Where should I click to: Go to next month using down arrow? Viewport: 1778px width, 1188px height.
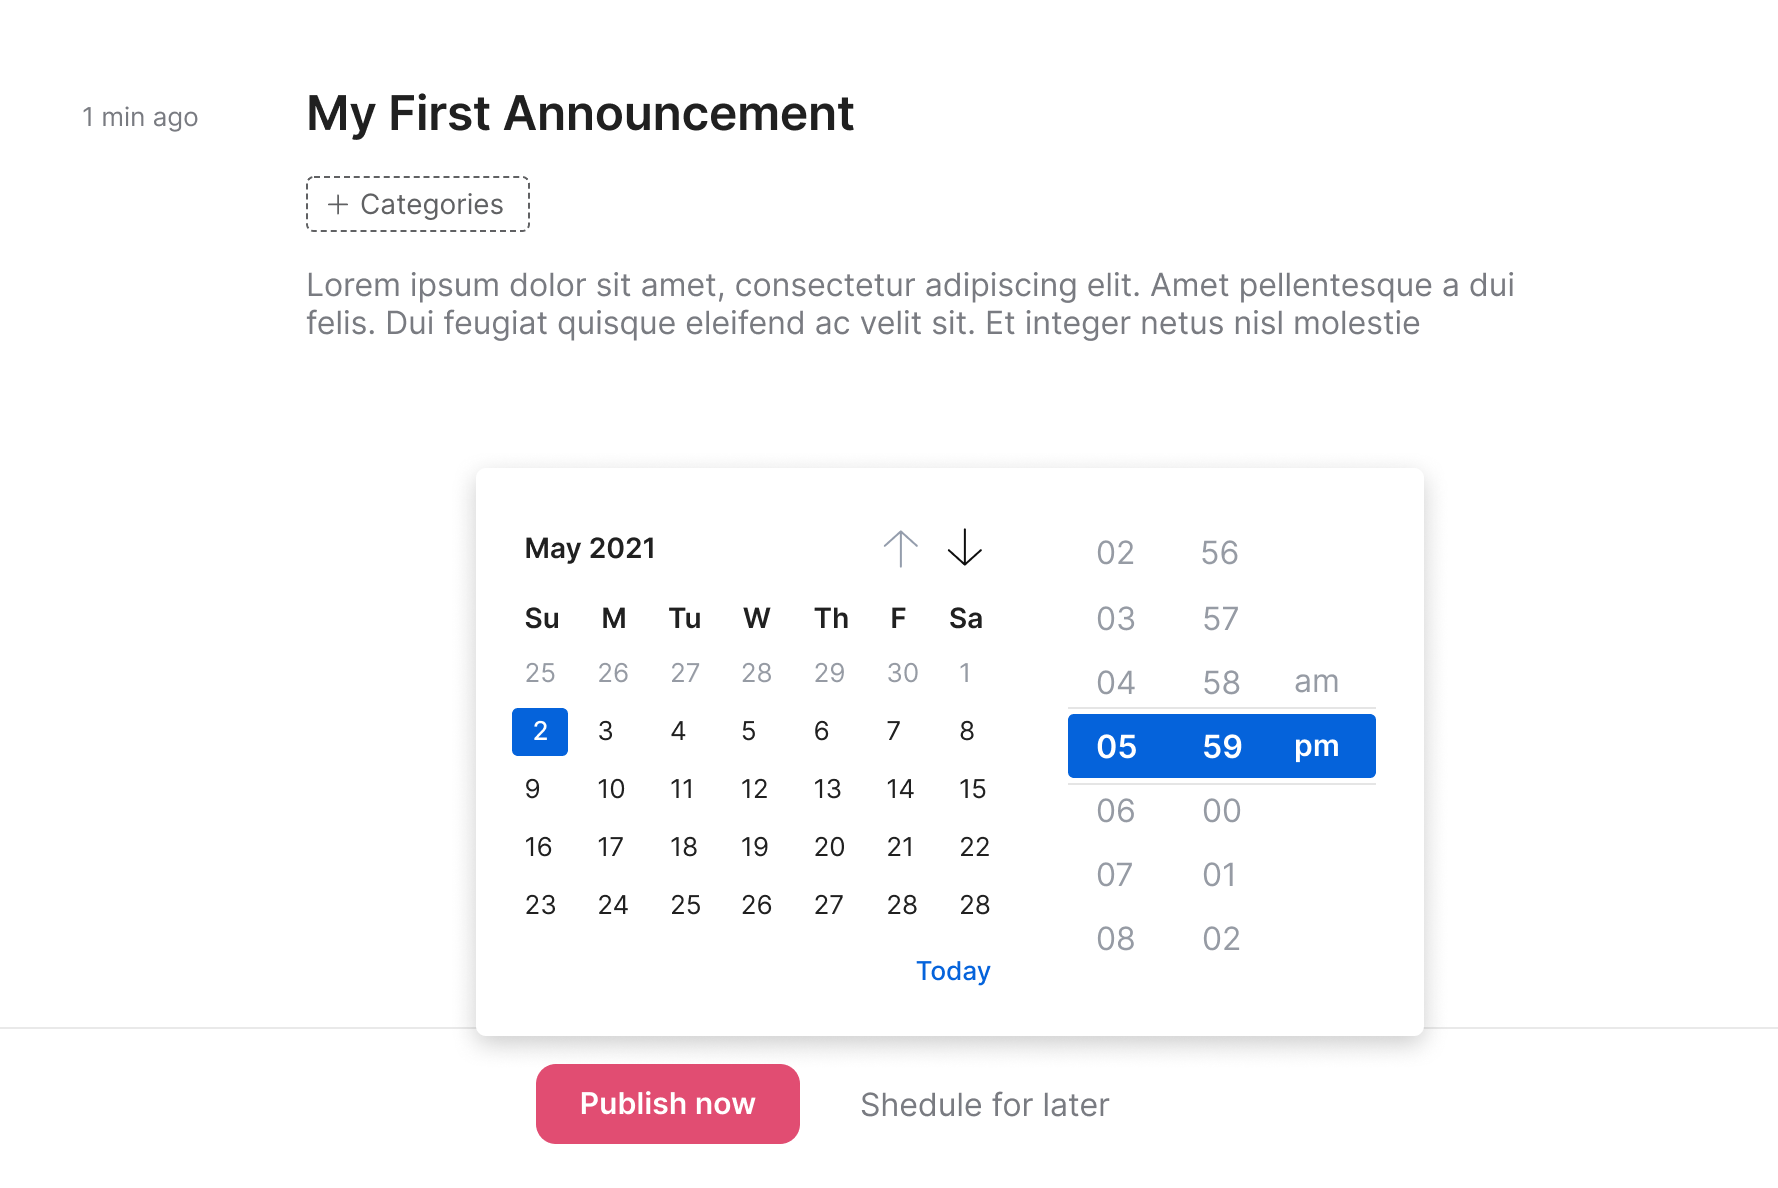(964, 548)
